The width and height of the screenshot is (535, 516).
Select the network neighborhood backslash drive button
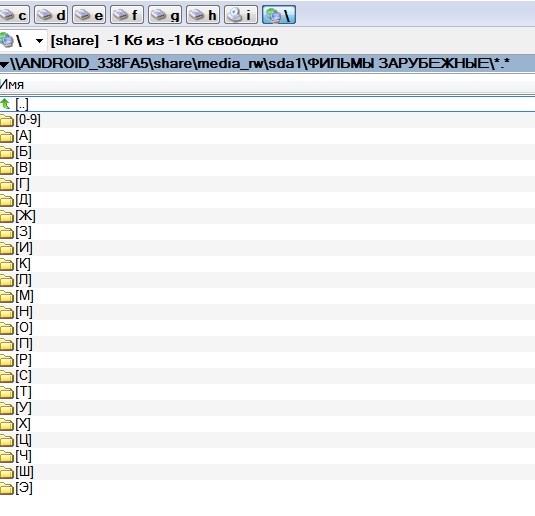279,15
